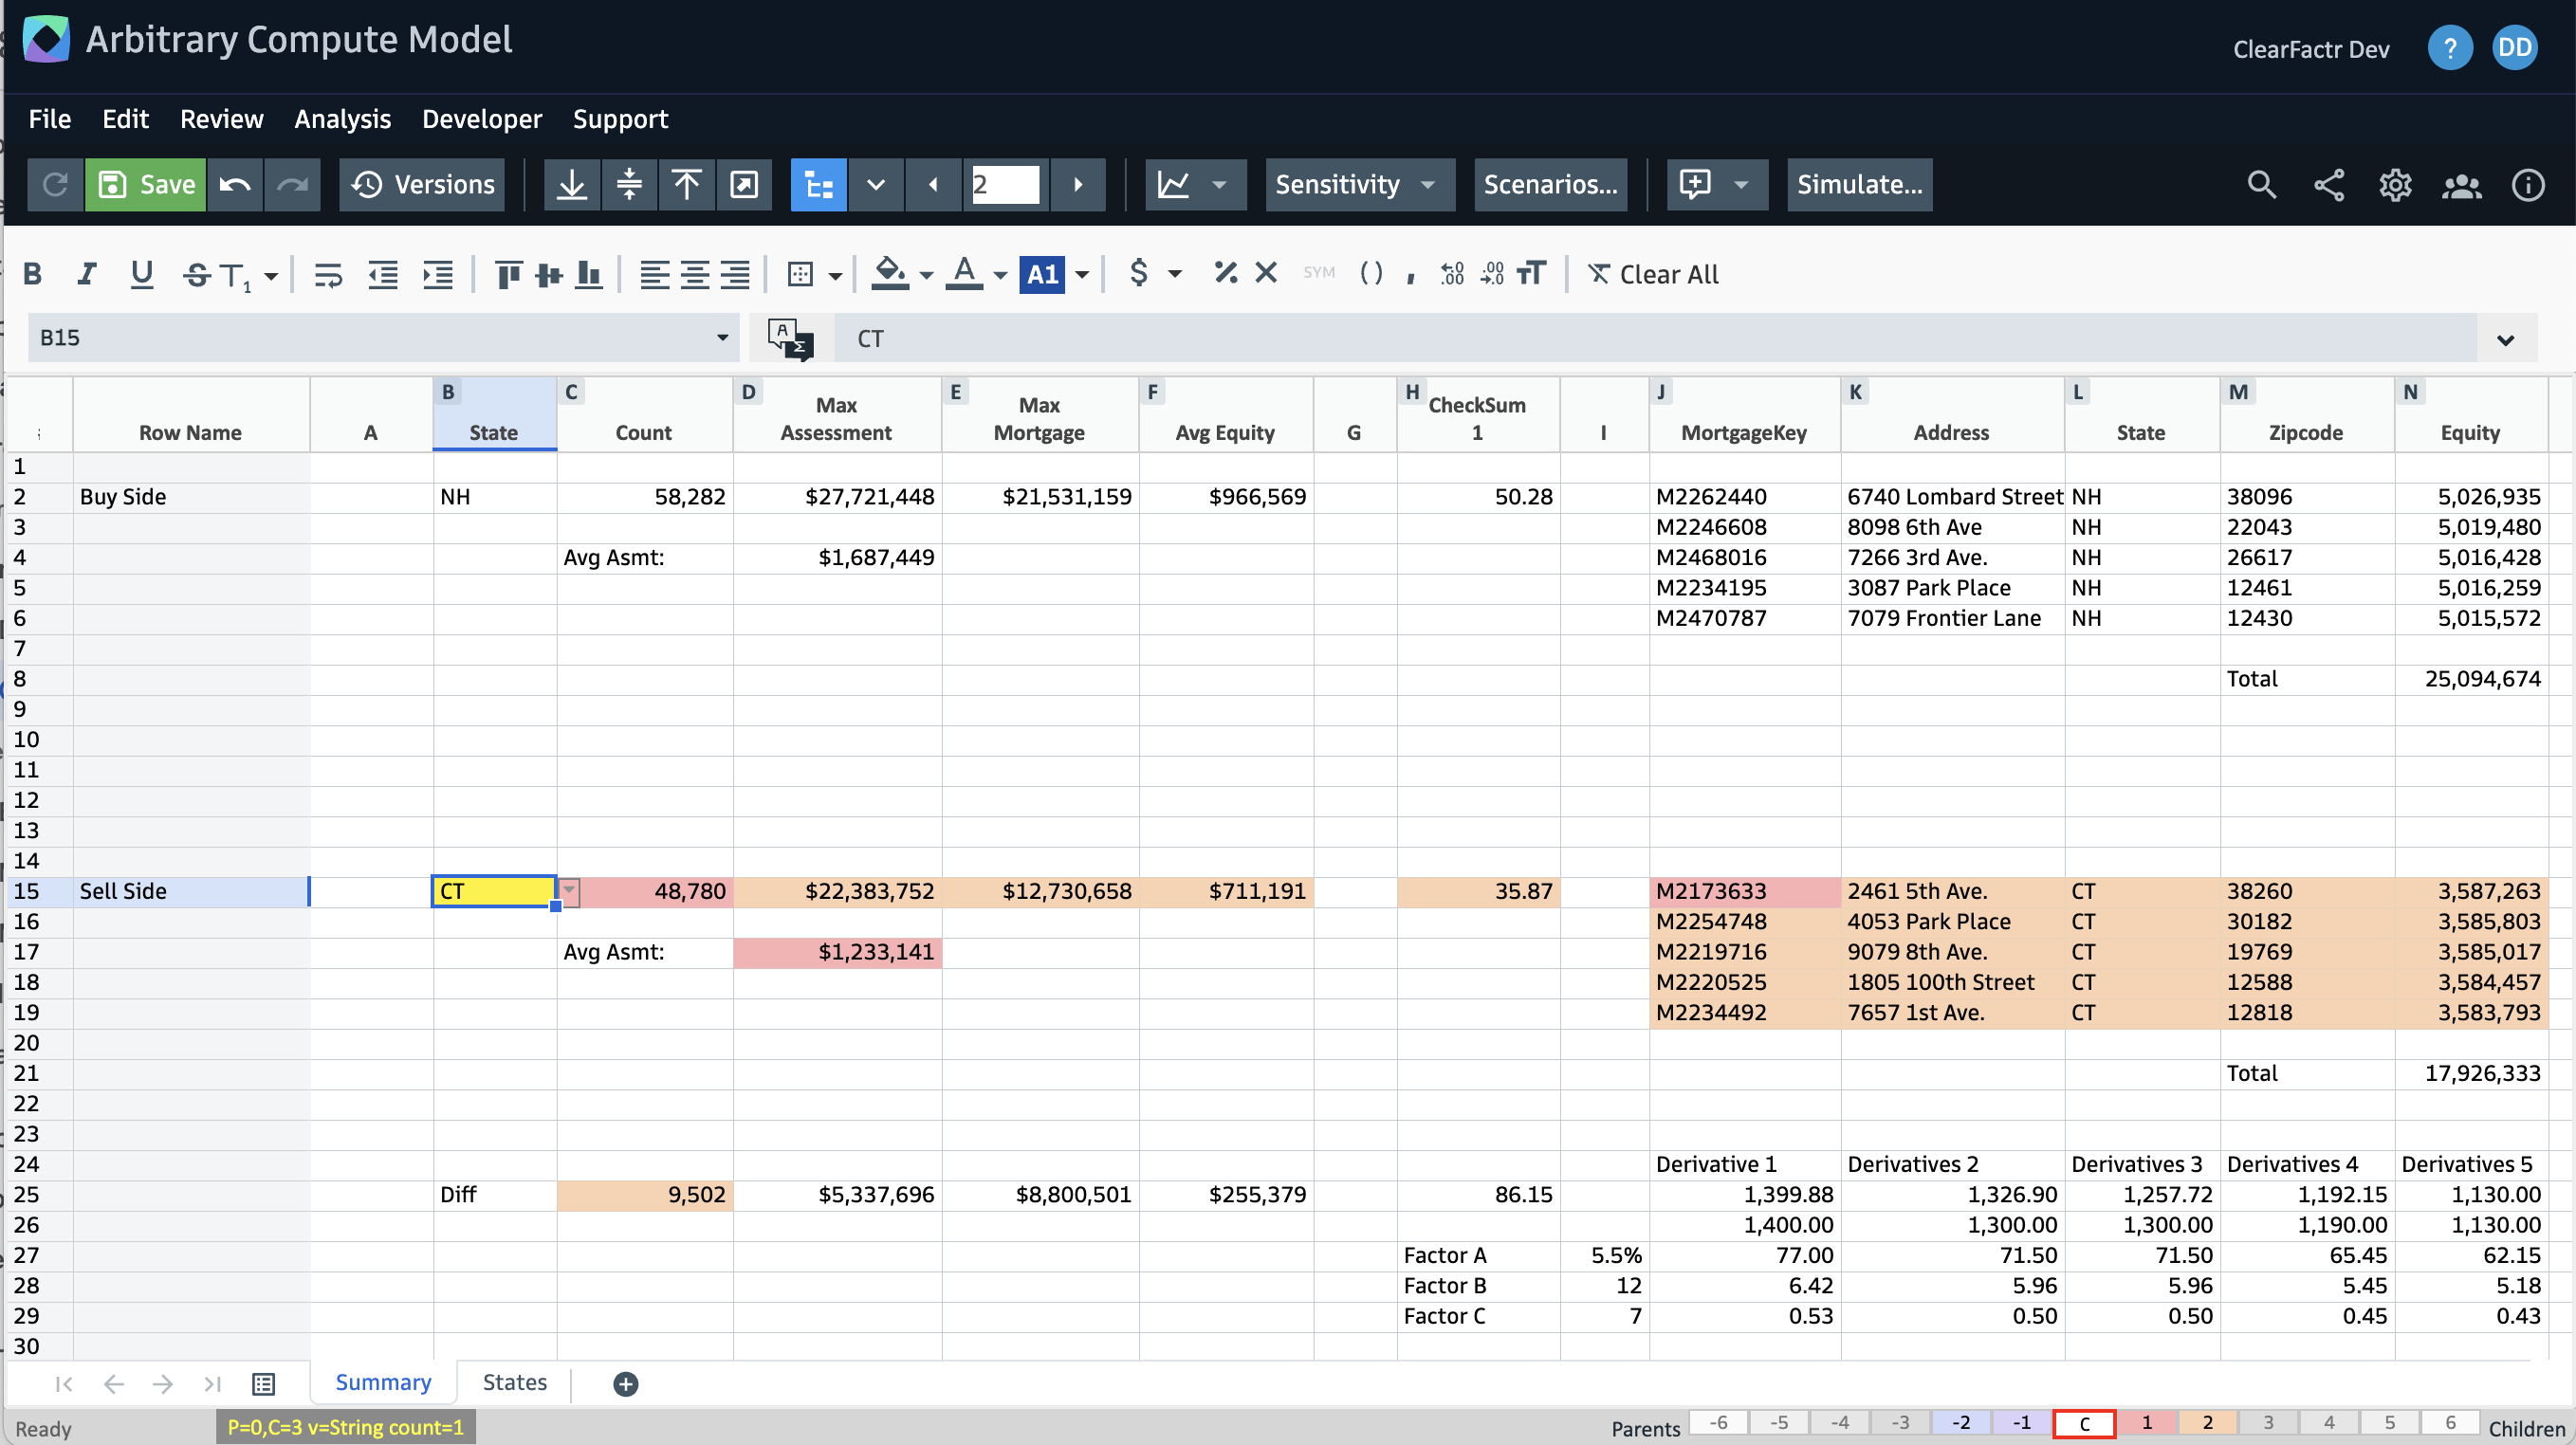
Task: Click the fill color bucket icon
Action: click(889, 273)
